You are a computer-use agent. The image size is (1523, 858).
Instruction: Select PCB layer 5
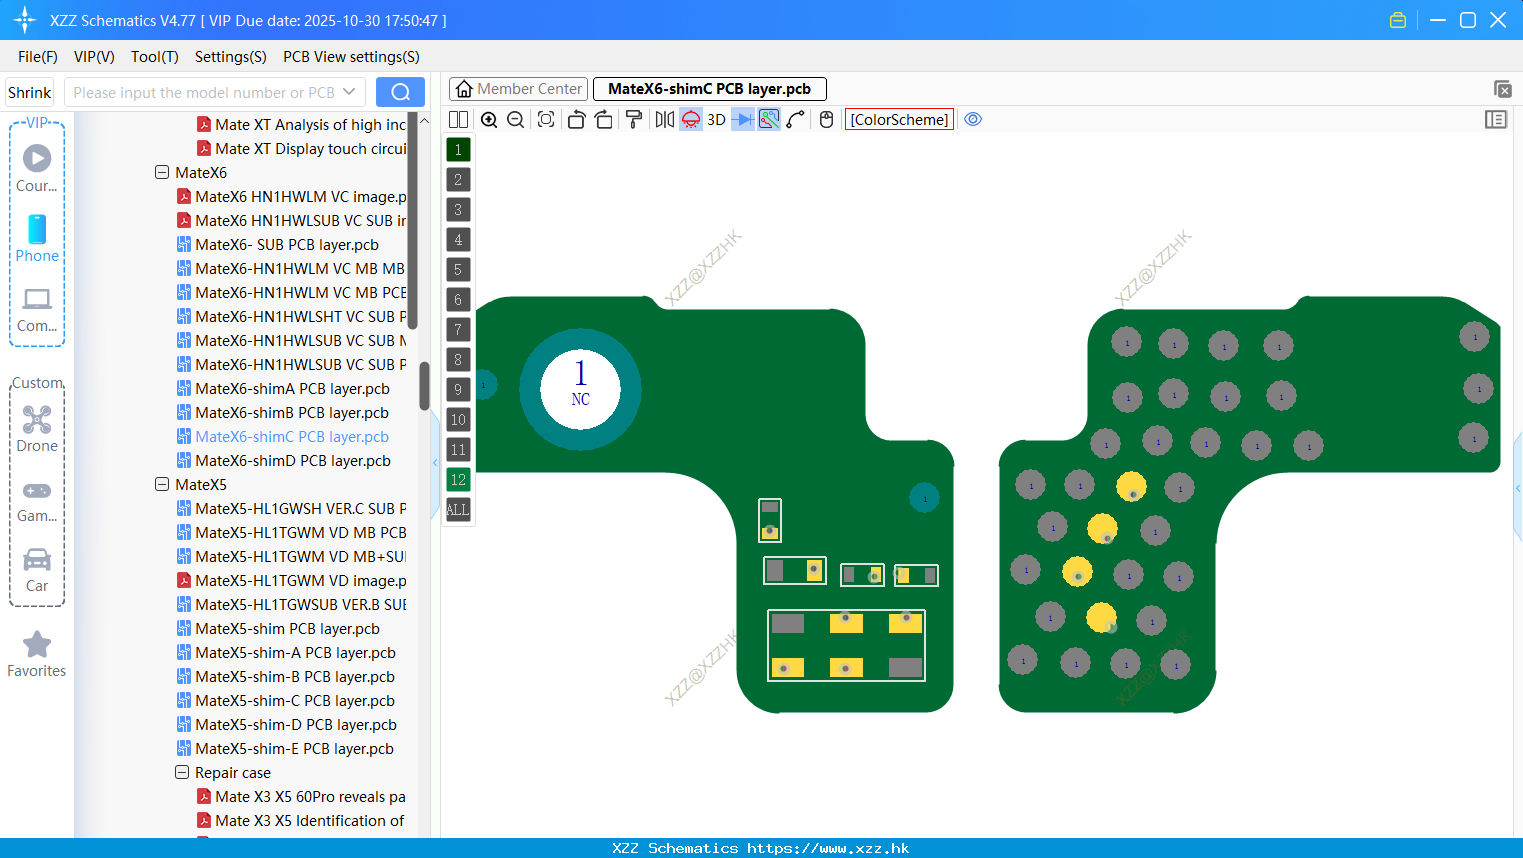[x=458, y=270]
